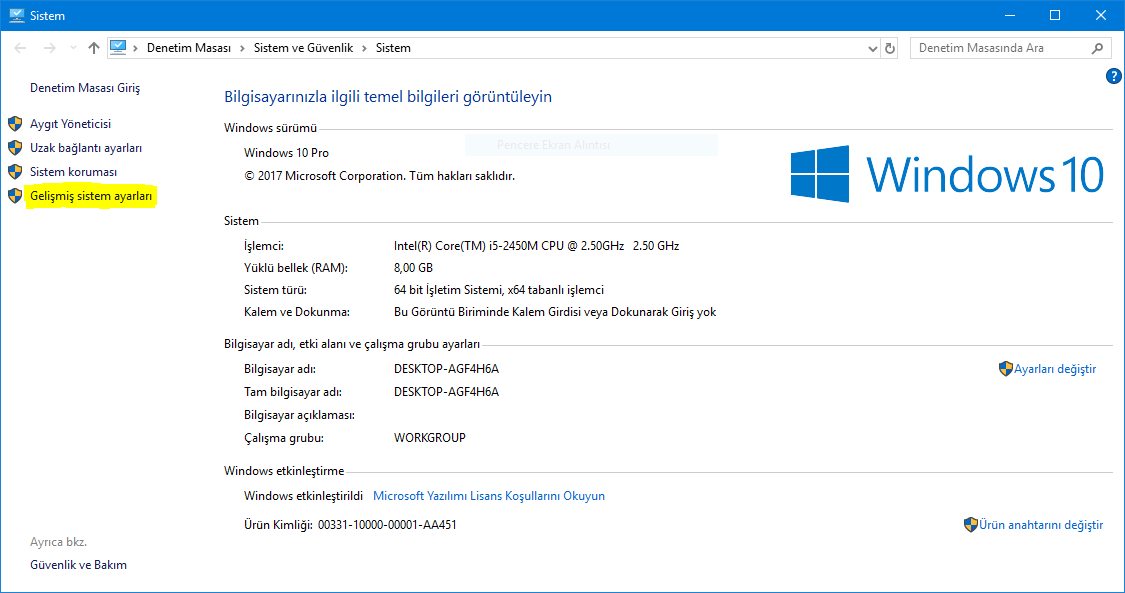Go up one level with up arrow
The height and width of the screenshot is (593, 1125).
pos(94,48)
